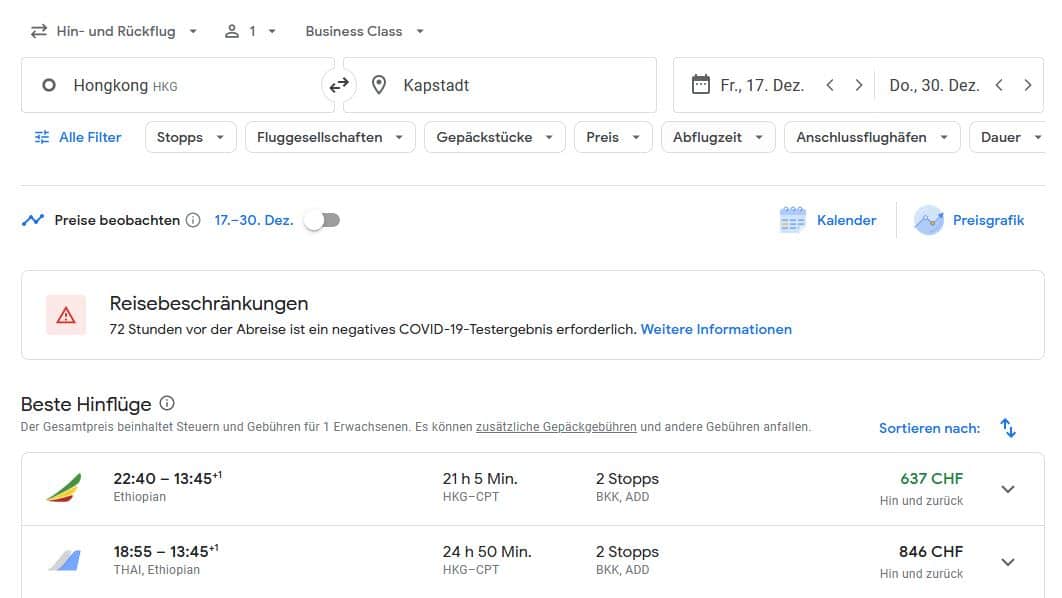This screenshot has width=1062, height=598.
Task: Click the zusätzliche Gepäckgebühren link
Action: (x=556, y=427)
